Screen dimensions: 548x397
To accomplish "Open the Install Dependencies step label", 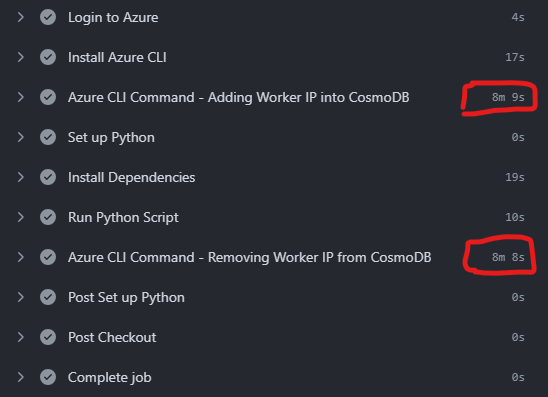I will coord(131,178).
